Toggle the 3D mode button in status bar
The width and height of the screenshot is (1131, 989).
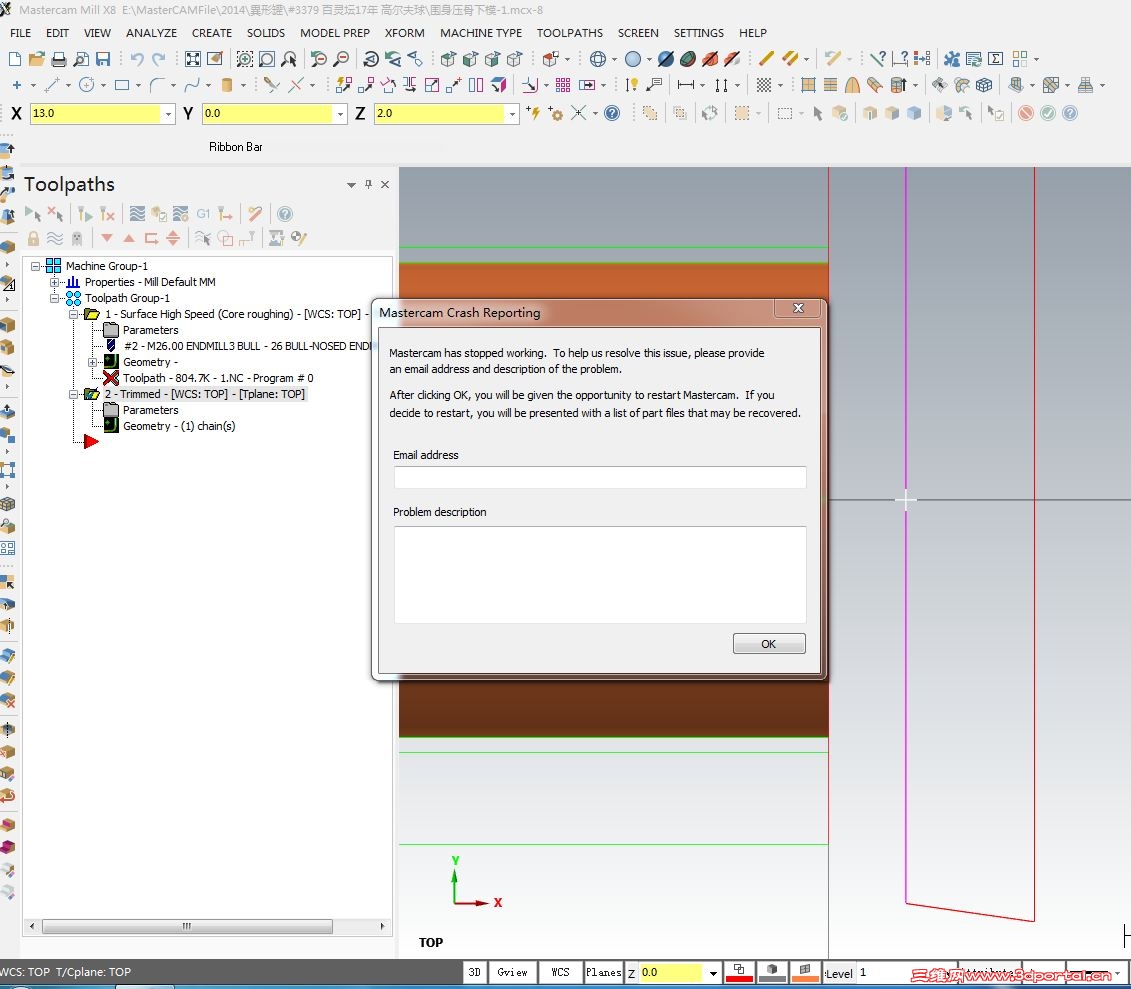[x=475, y=972]
